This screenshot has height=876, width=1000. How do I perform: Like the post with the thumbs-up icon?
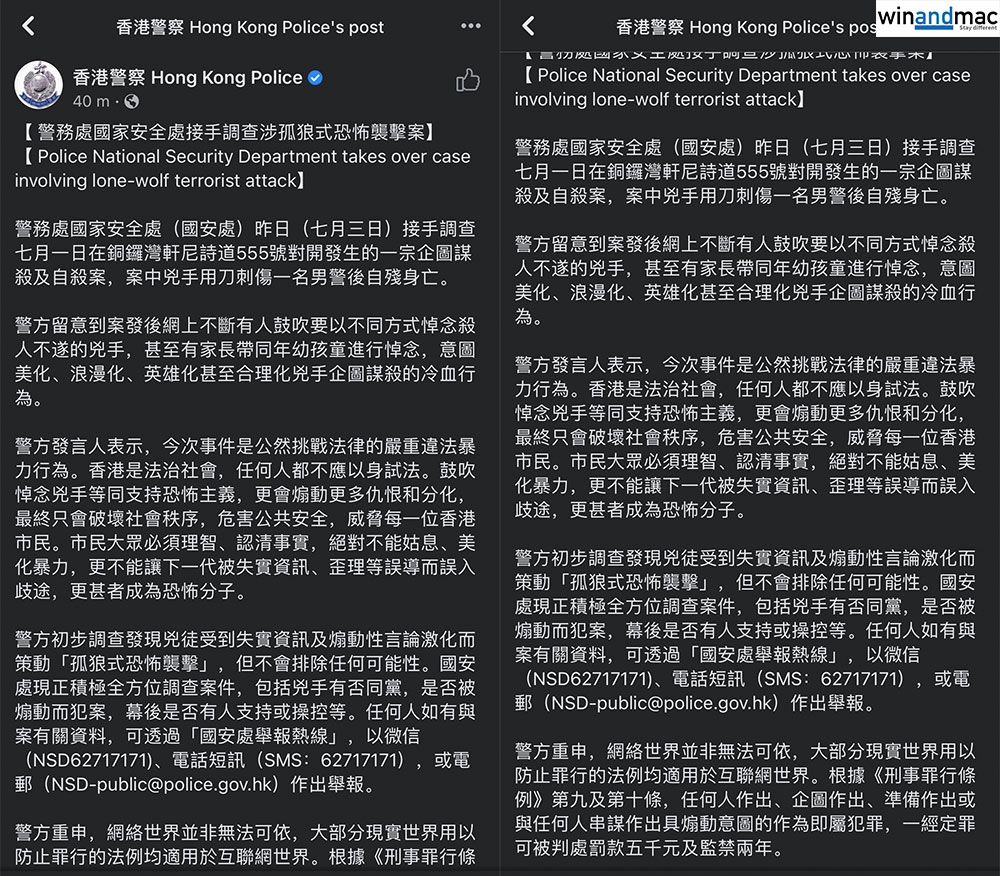coord(467,81)
